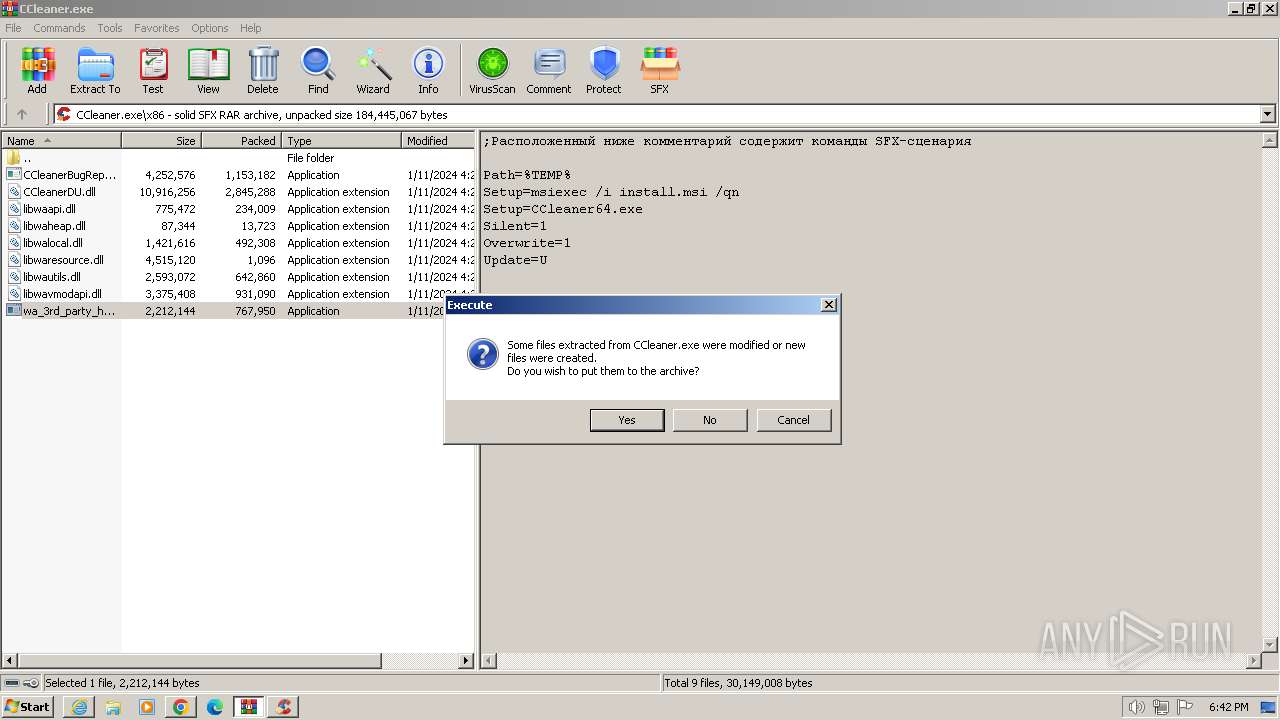Click the CCleaner taskbar icon

click(x=284, y=707)
